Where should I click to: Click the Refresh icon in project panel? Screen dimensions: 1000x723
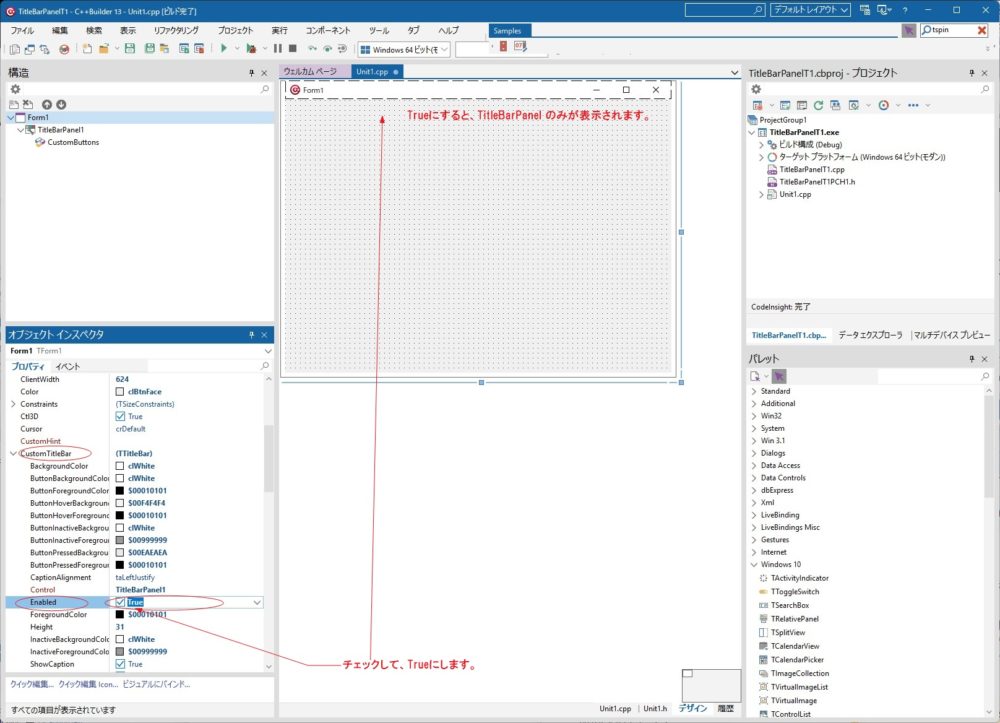(x=818, y=104)
